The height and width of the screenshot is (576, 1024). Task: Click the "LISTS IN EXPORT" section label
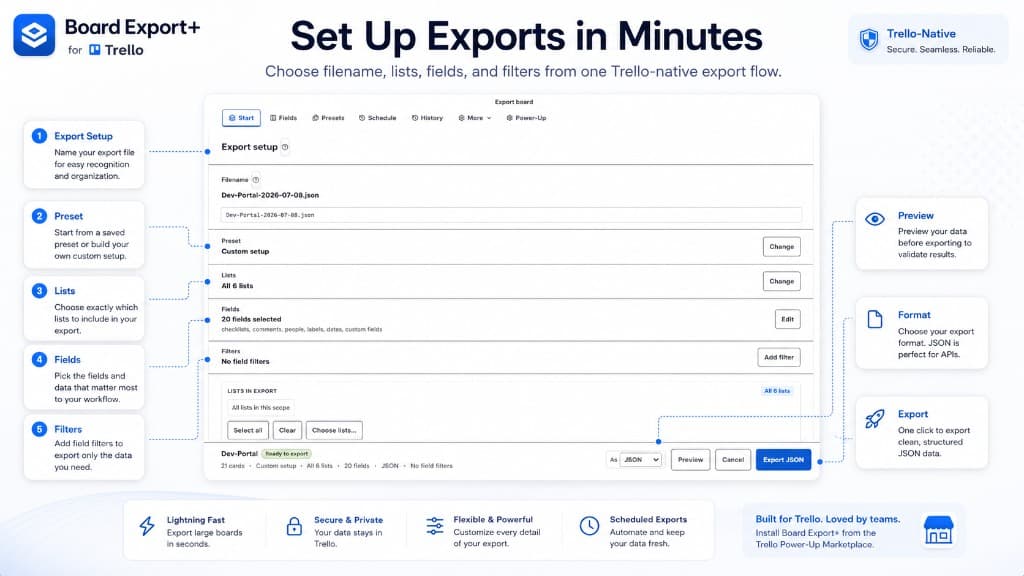click(252, 391)
